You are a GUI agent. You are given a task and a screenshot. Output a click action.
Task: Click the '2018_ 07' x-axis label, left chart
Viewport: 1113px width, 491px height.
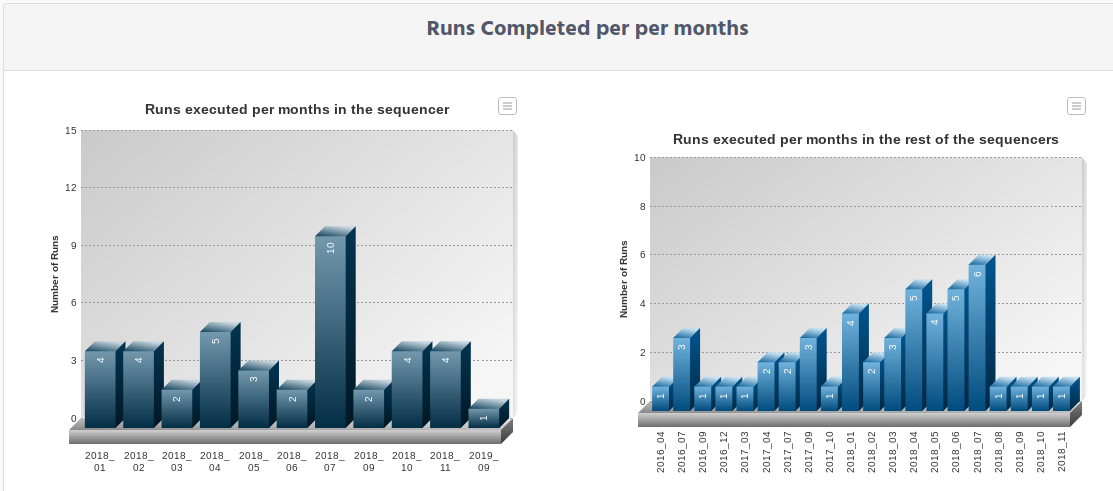click(x=331, y=461)
